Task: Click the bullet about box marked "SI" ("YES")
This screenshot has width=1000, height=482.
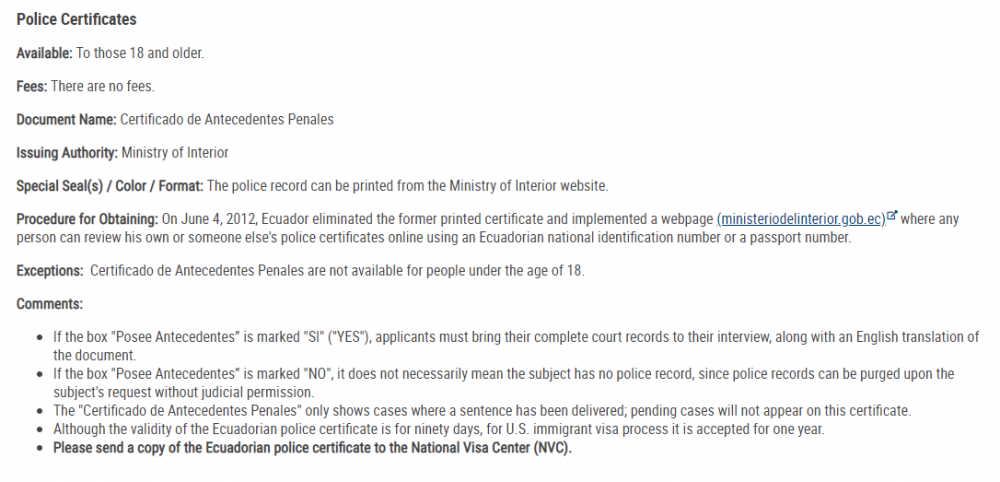Action: coord(516,346)
